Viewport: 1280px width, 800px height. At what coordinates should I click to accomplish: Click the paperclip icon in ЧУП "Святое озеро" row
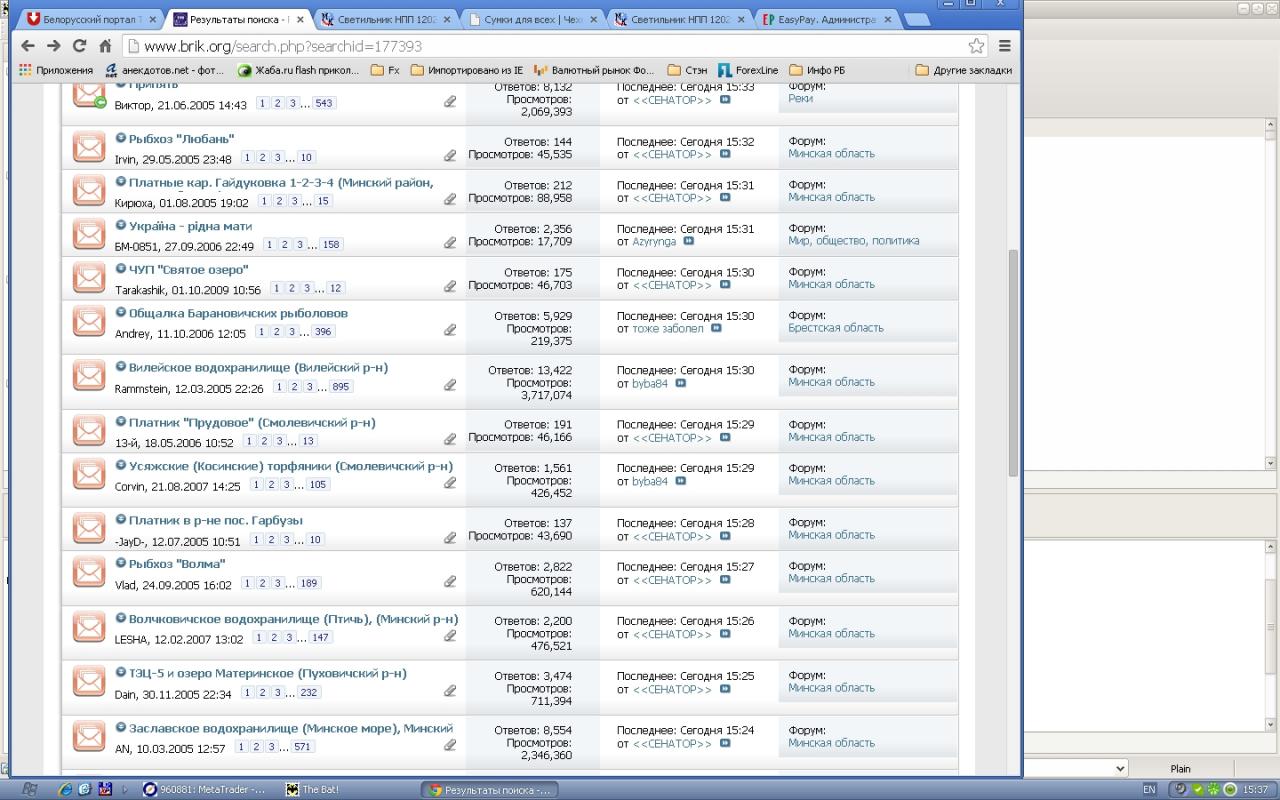tap(450, 287)
